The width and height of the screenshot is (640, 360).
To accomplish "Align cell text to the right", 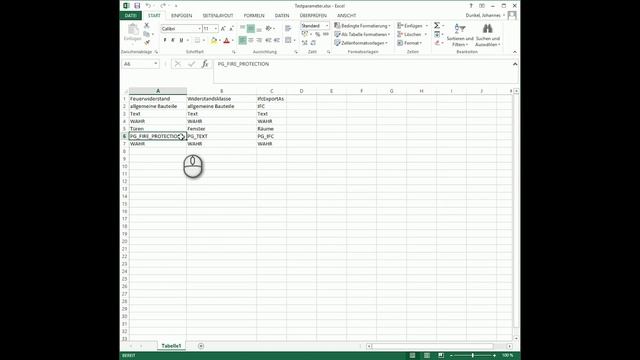I will (259, 40).
